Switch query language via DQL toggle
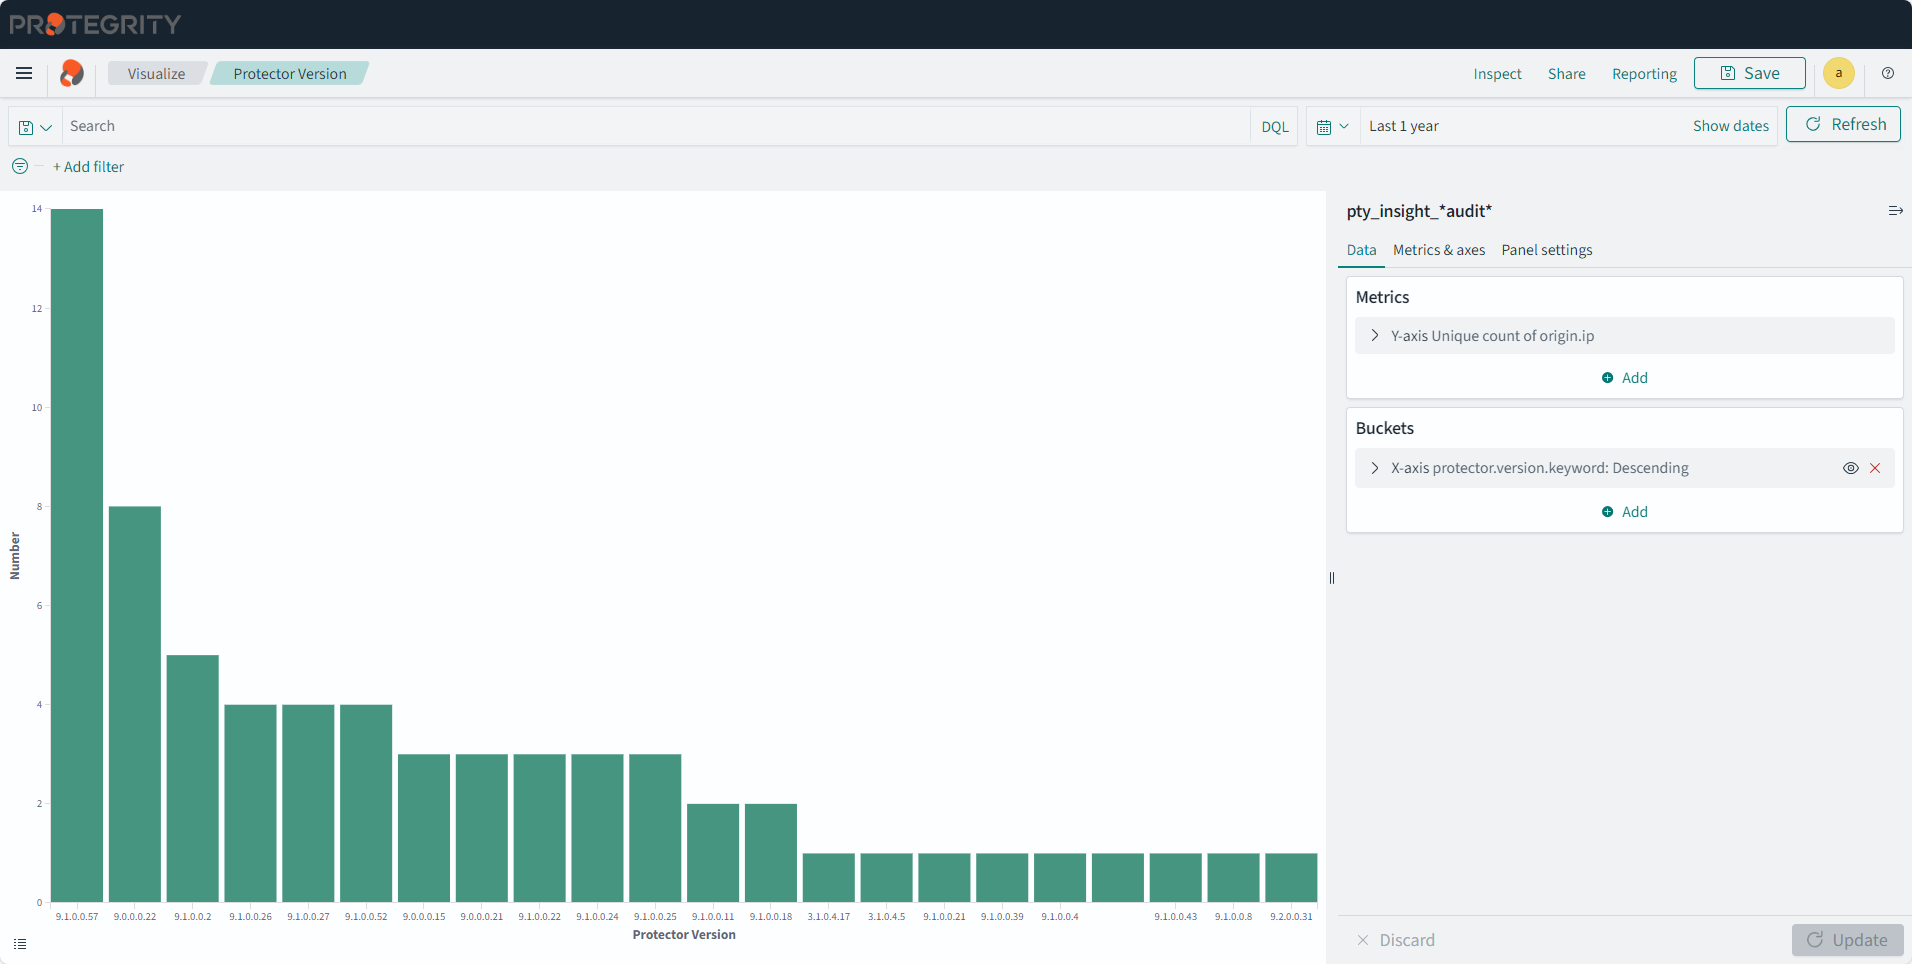Screen dimensions: 1912x964 tap(1274, 127)
